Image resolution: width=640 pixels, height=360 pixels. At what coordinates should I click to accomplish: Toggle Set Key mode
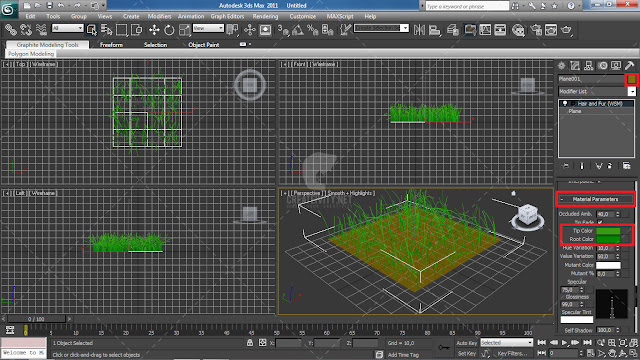(x=467, y=353)
